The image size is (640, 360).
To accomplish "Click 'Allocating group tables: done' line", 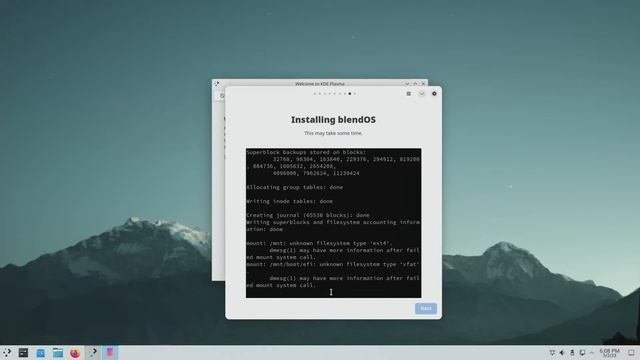I will [x=295, y=187].
